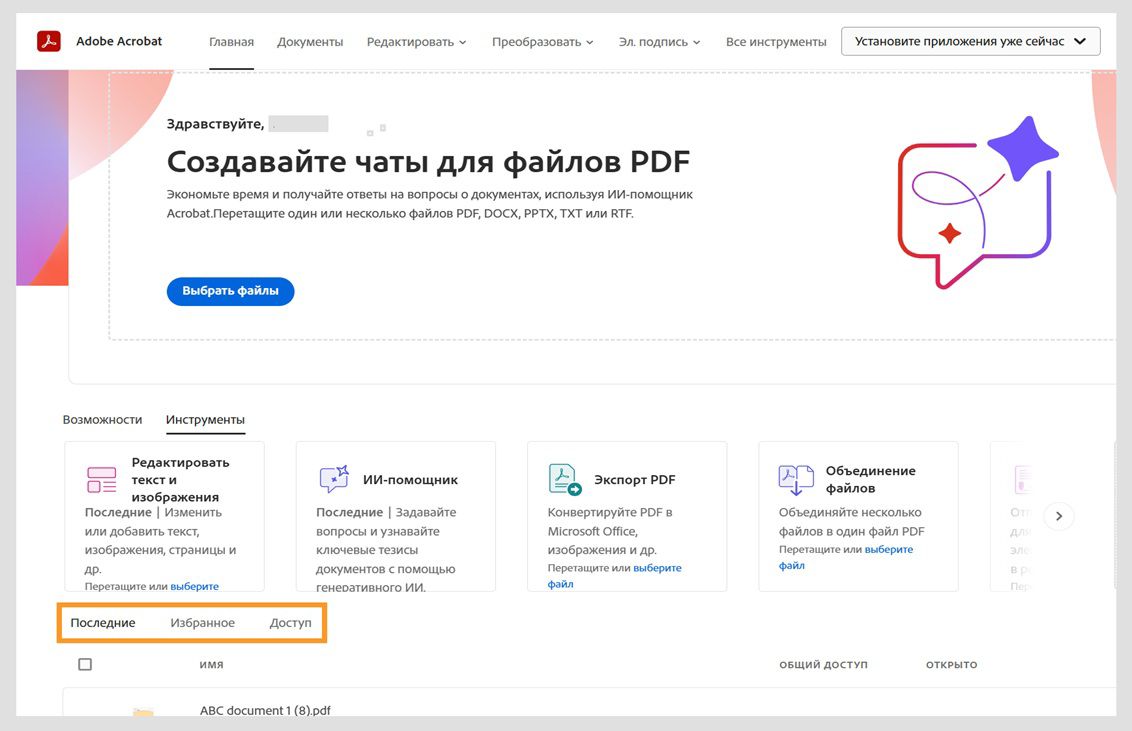The width and height of the screenshot is (1132, 731).
Task: Open the Редактировать текст и изображения tool icon
Action: [x=100, y=478]
